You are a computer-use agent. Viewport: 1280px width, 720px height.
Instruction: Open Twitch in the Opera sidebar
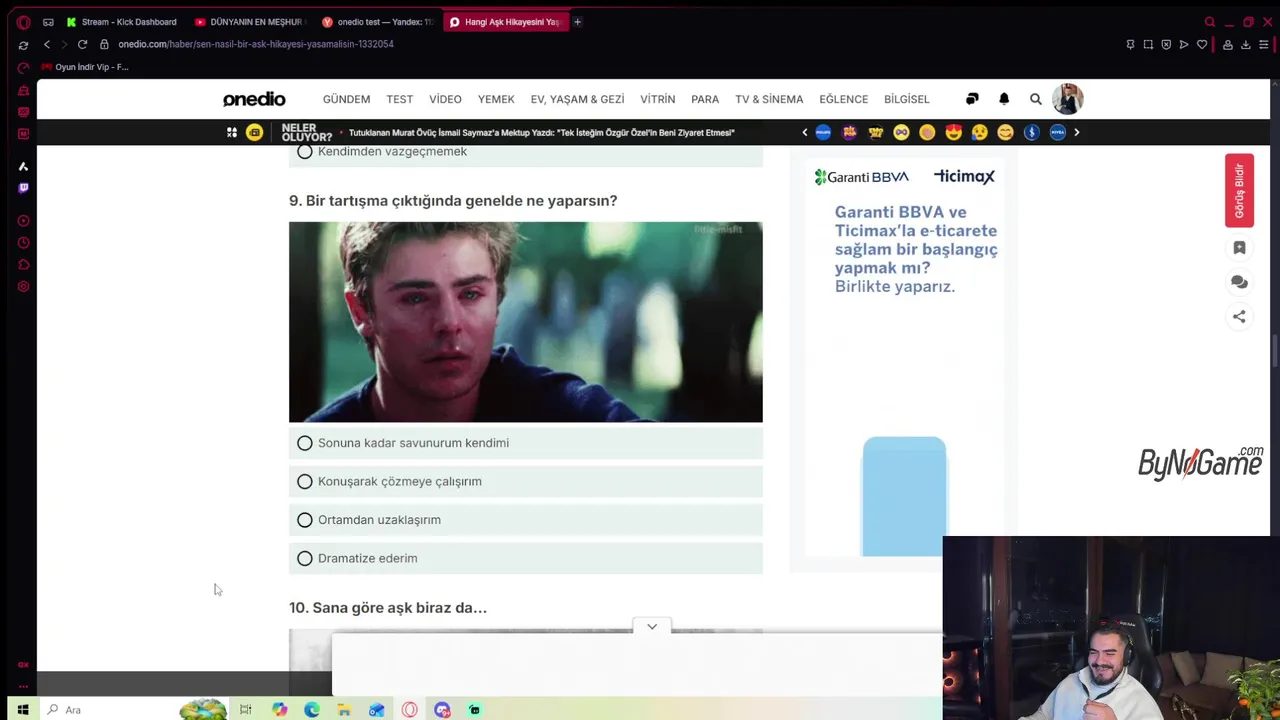[x=23, y=188]
